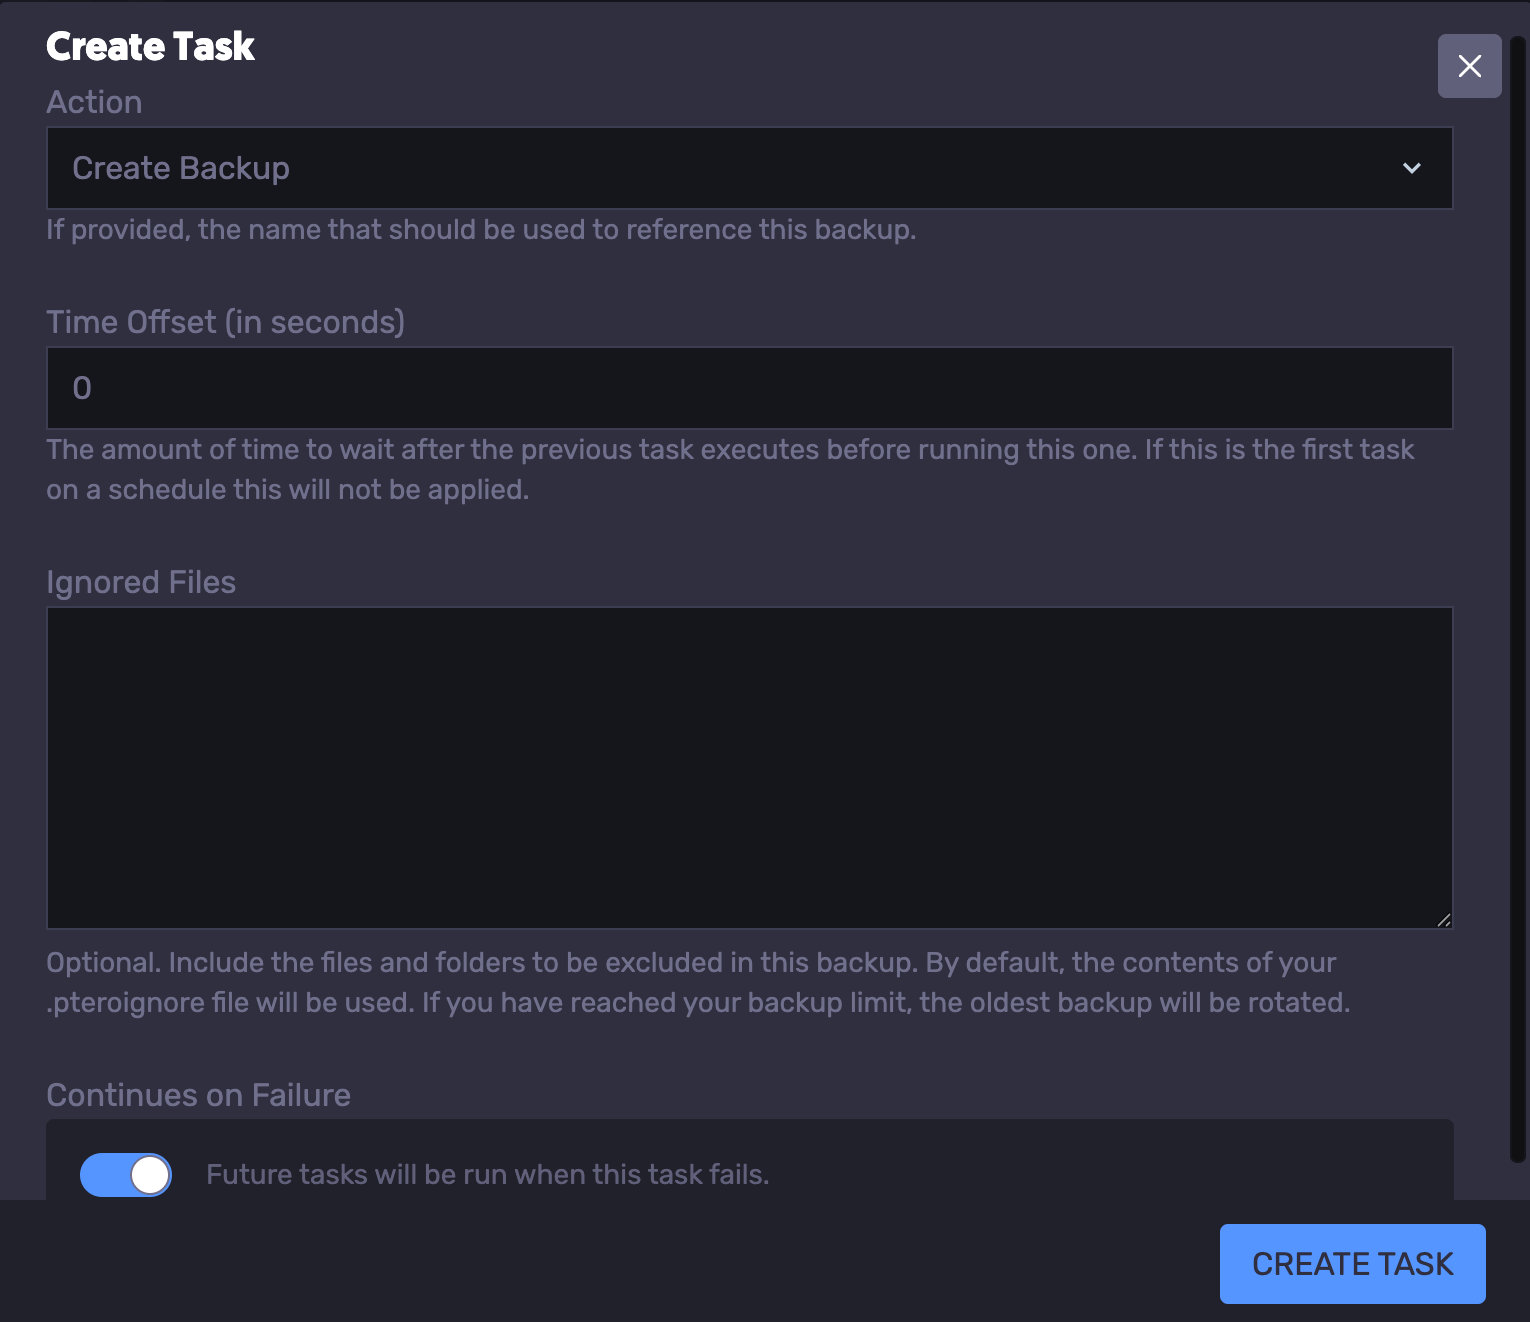Click the Ignored Files label
The height and width of the screenshot is (1322, 1530).
coord(141,582)
